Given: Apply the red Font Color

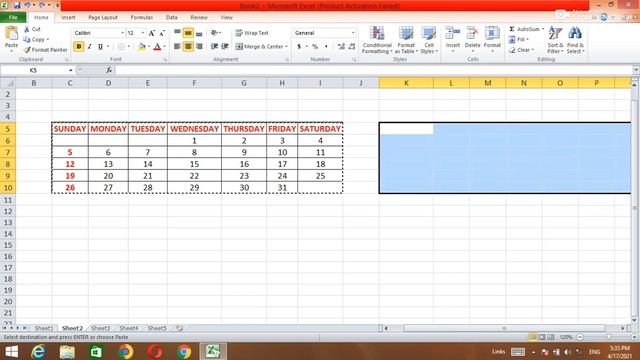Looking at the screenshot, I should (157, 47).
